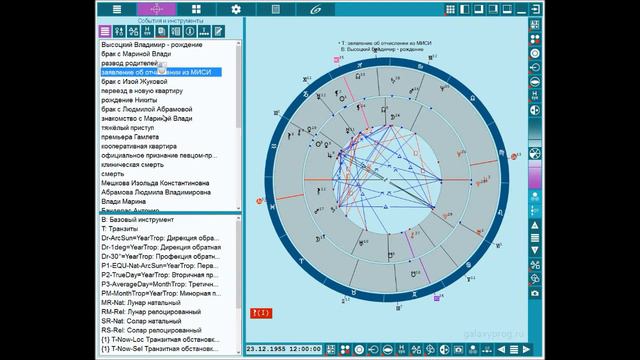Click the camera icon in bottom toolbar

(458, 349)
